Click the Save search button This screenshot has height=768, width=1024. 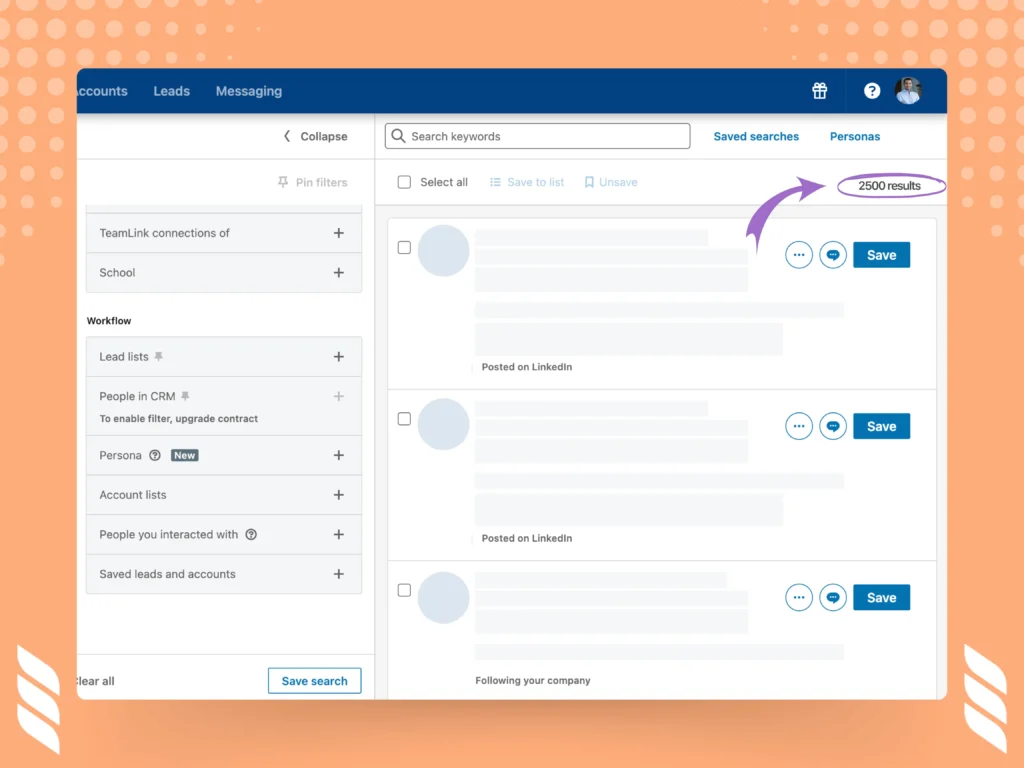coord(314,680)
